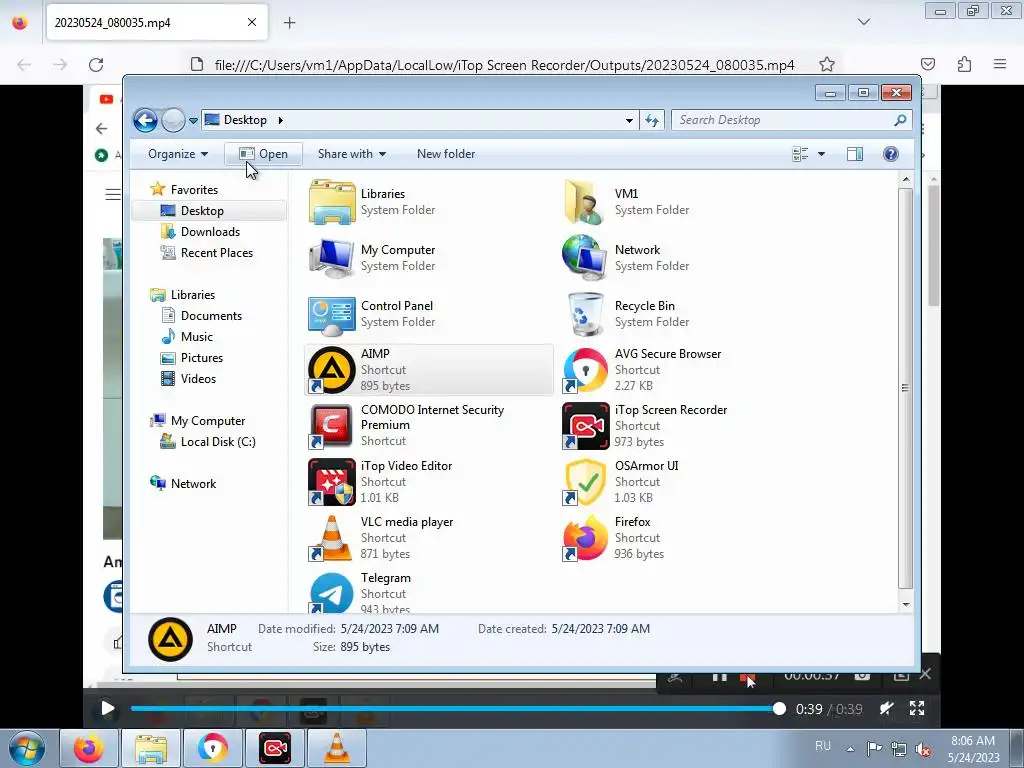Select Local Disk (C:) in the sidebar
This screenshot has width=1024, height=768.
pos(217,442)
